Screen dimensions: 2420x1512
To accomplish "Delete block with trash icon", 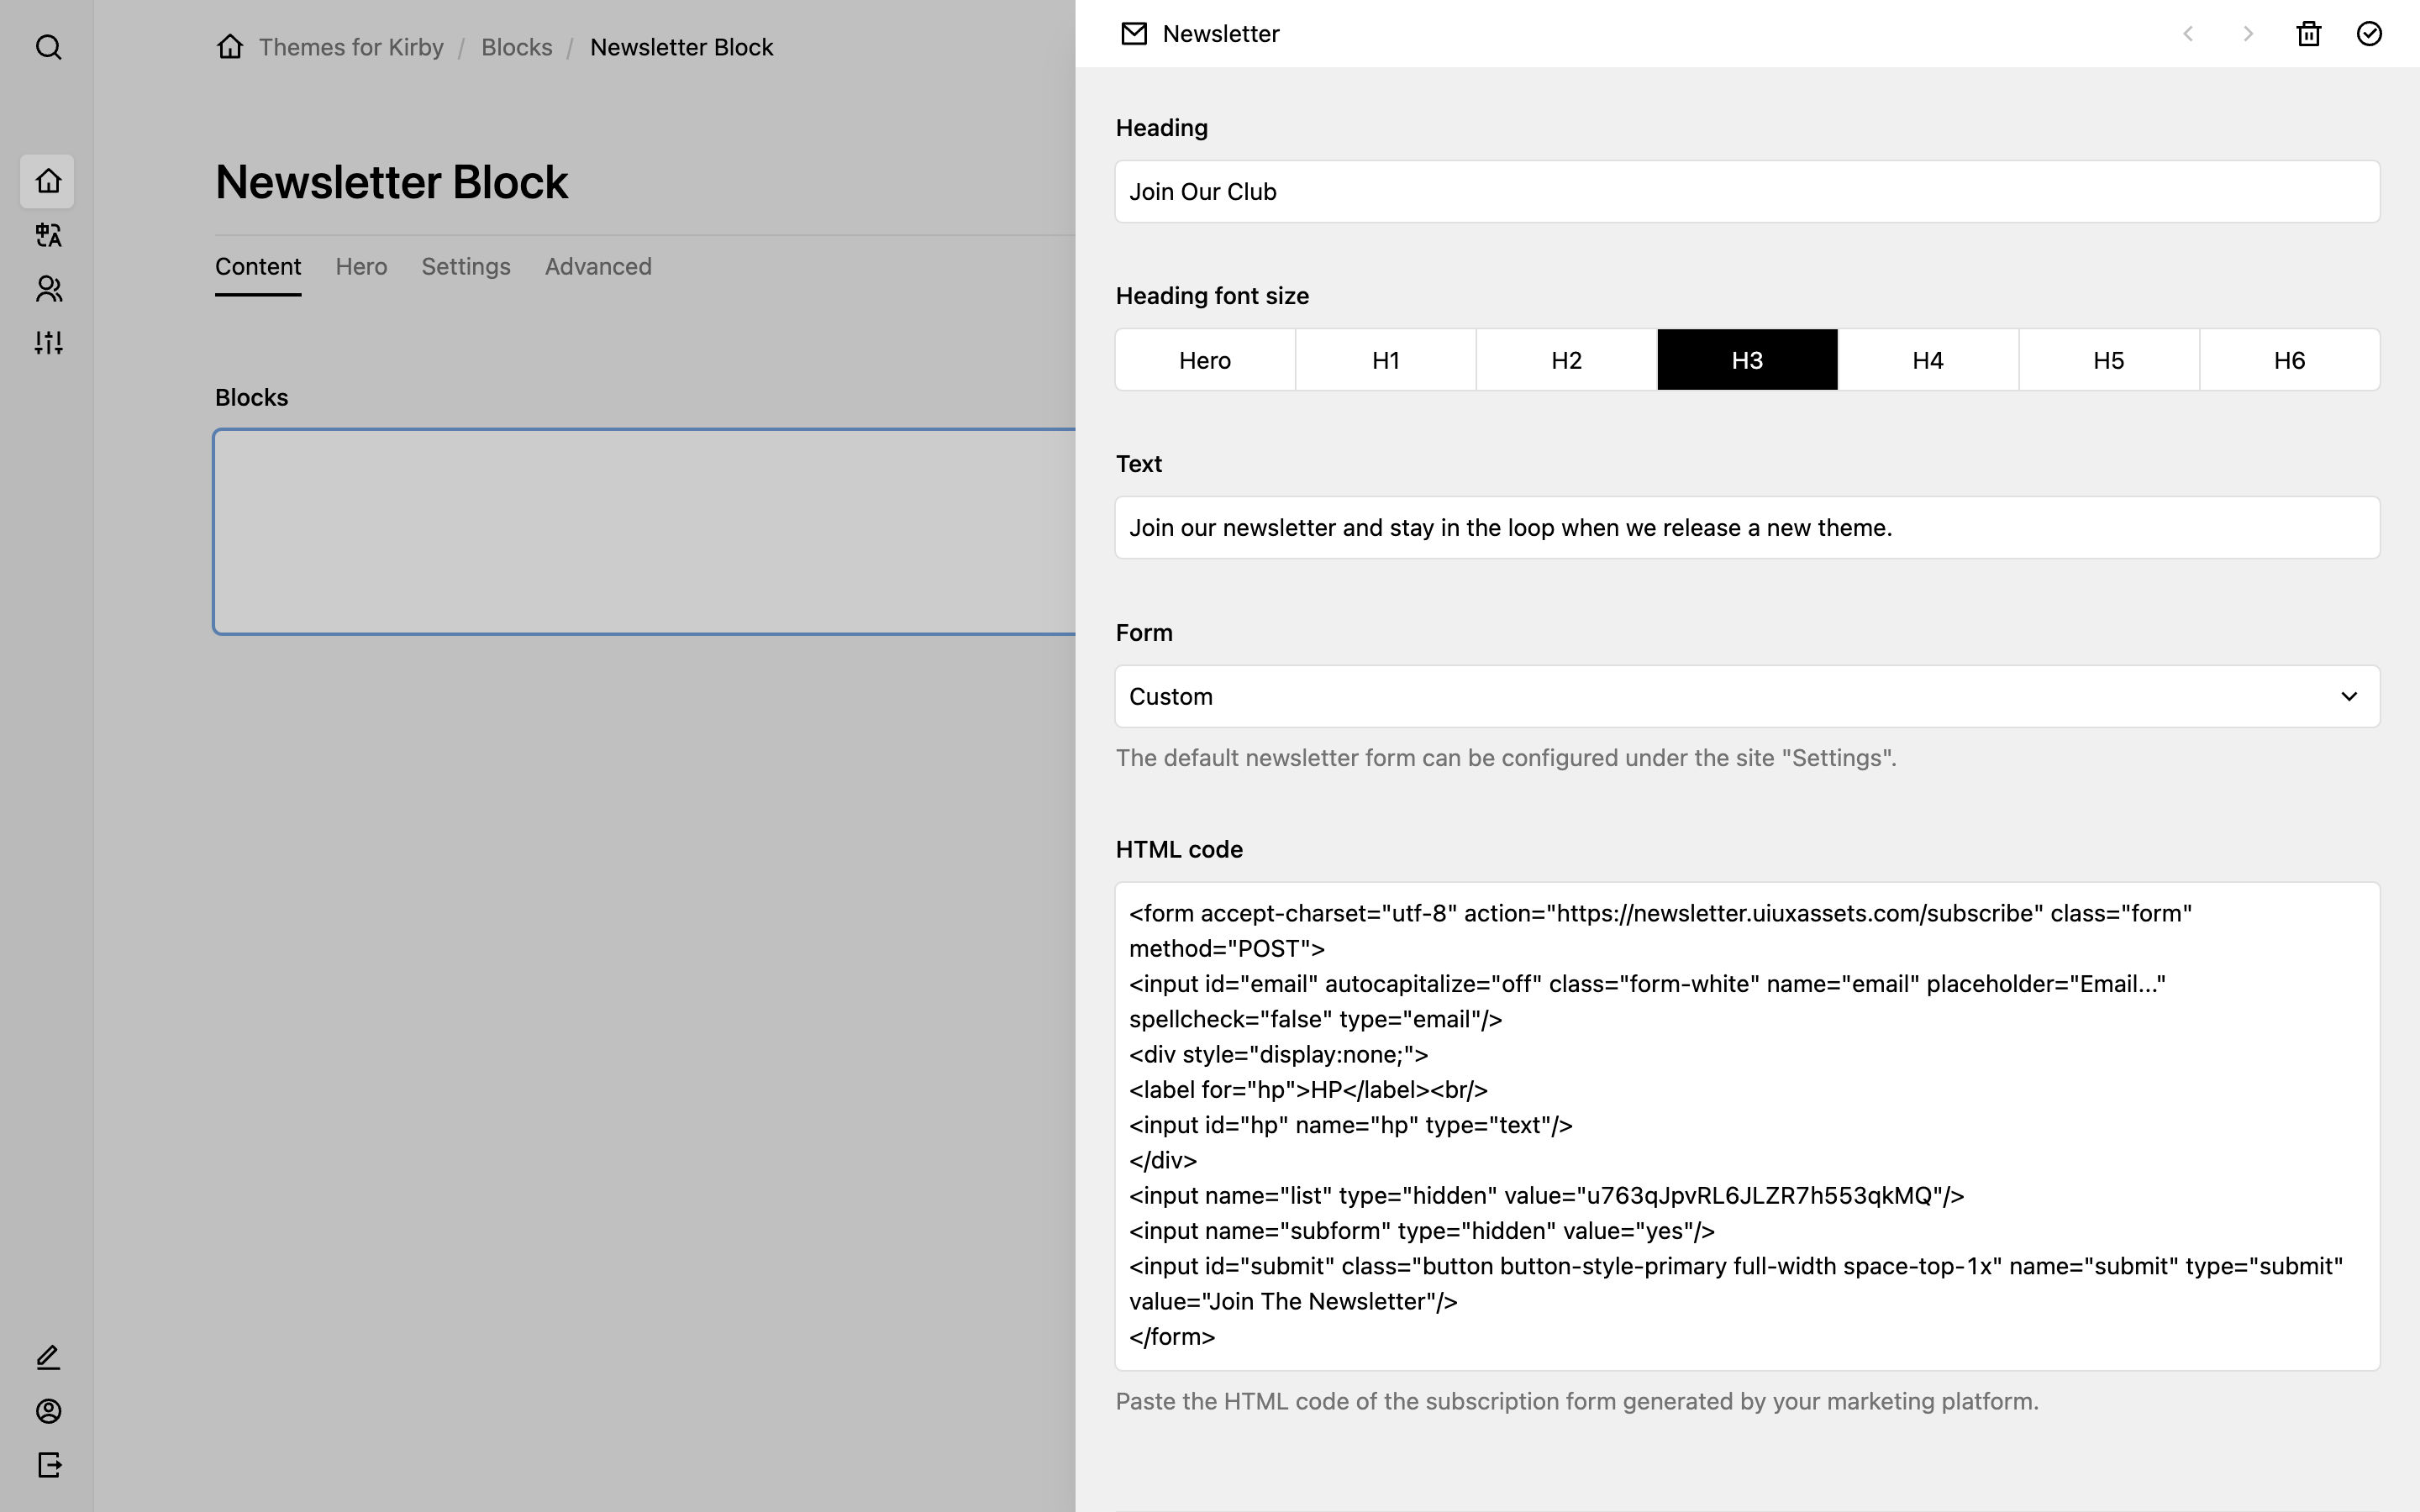I will [x=2309, y=34].
